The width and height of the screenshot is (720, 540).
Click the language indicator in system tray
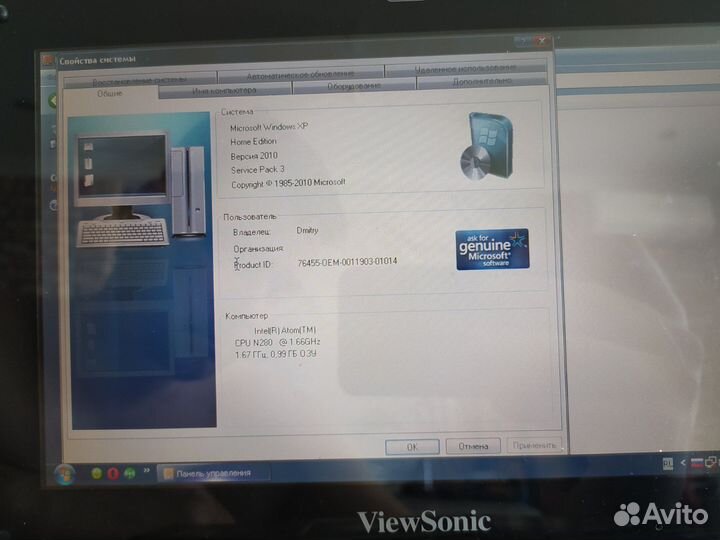pos(667,463)
